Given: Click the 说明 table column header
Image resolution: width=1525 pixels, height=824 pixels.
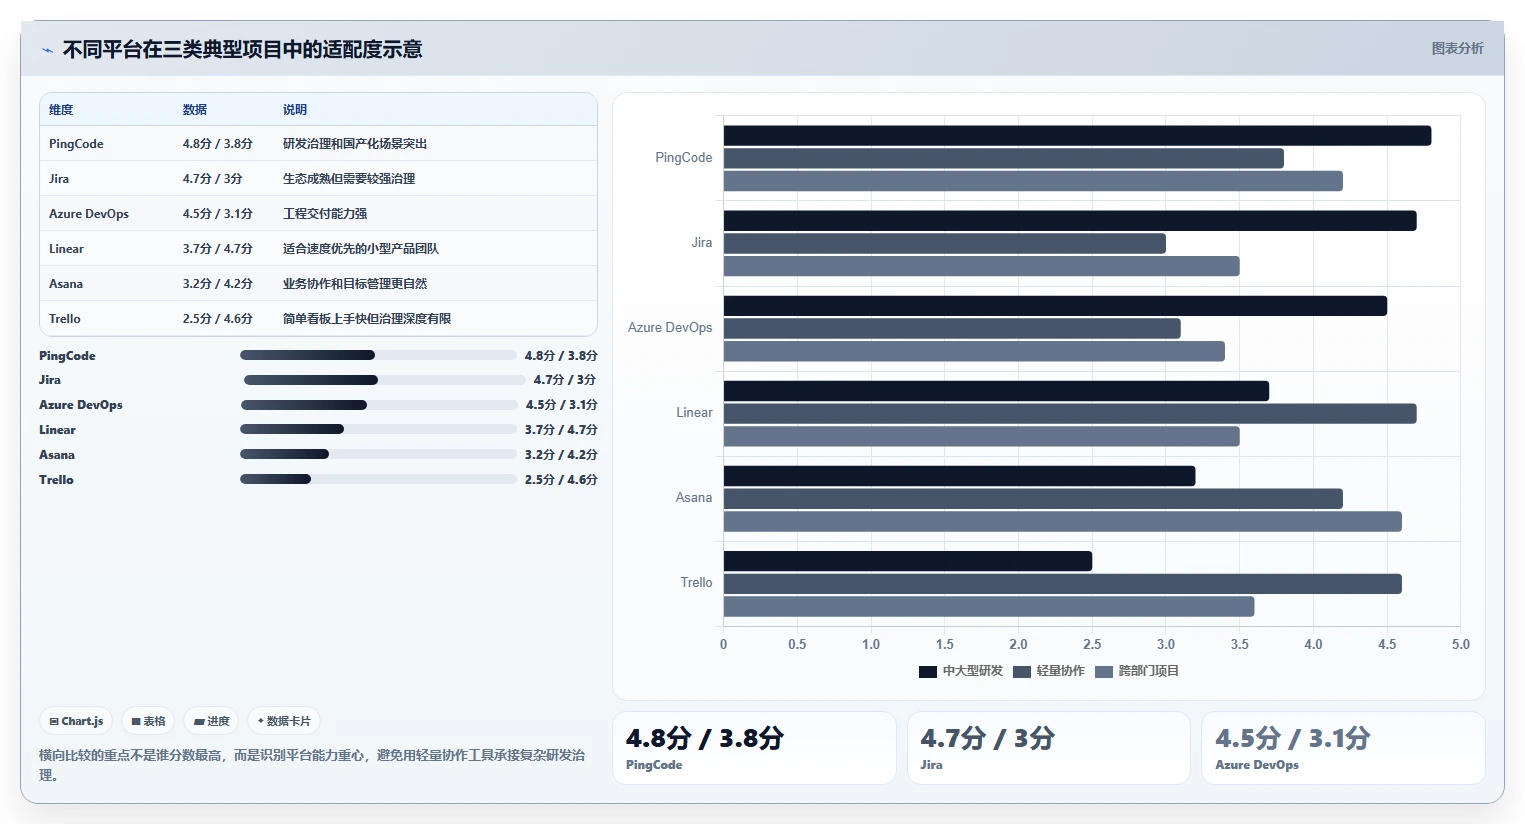Looking at the screenshot, I should pos(295,110).
